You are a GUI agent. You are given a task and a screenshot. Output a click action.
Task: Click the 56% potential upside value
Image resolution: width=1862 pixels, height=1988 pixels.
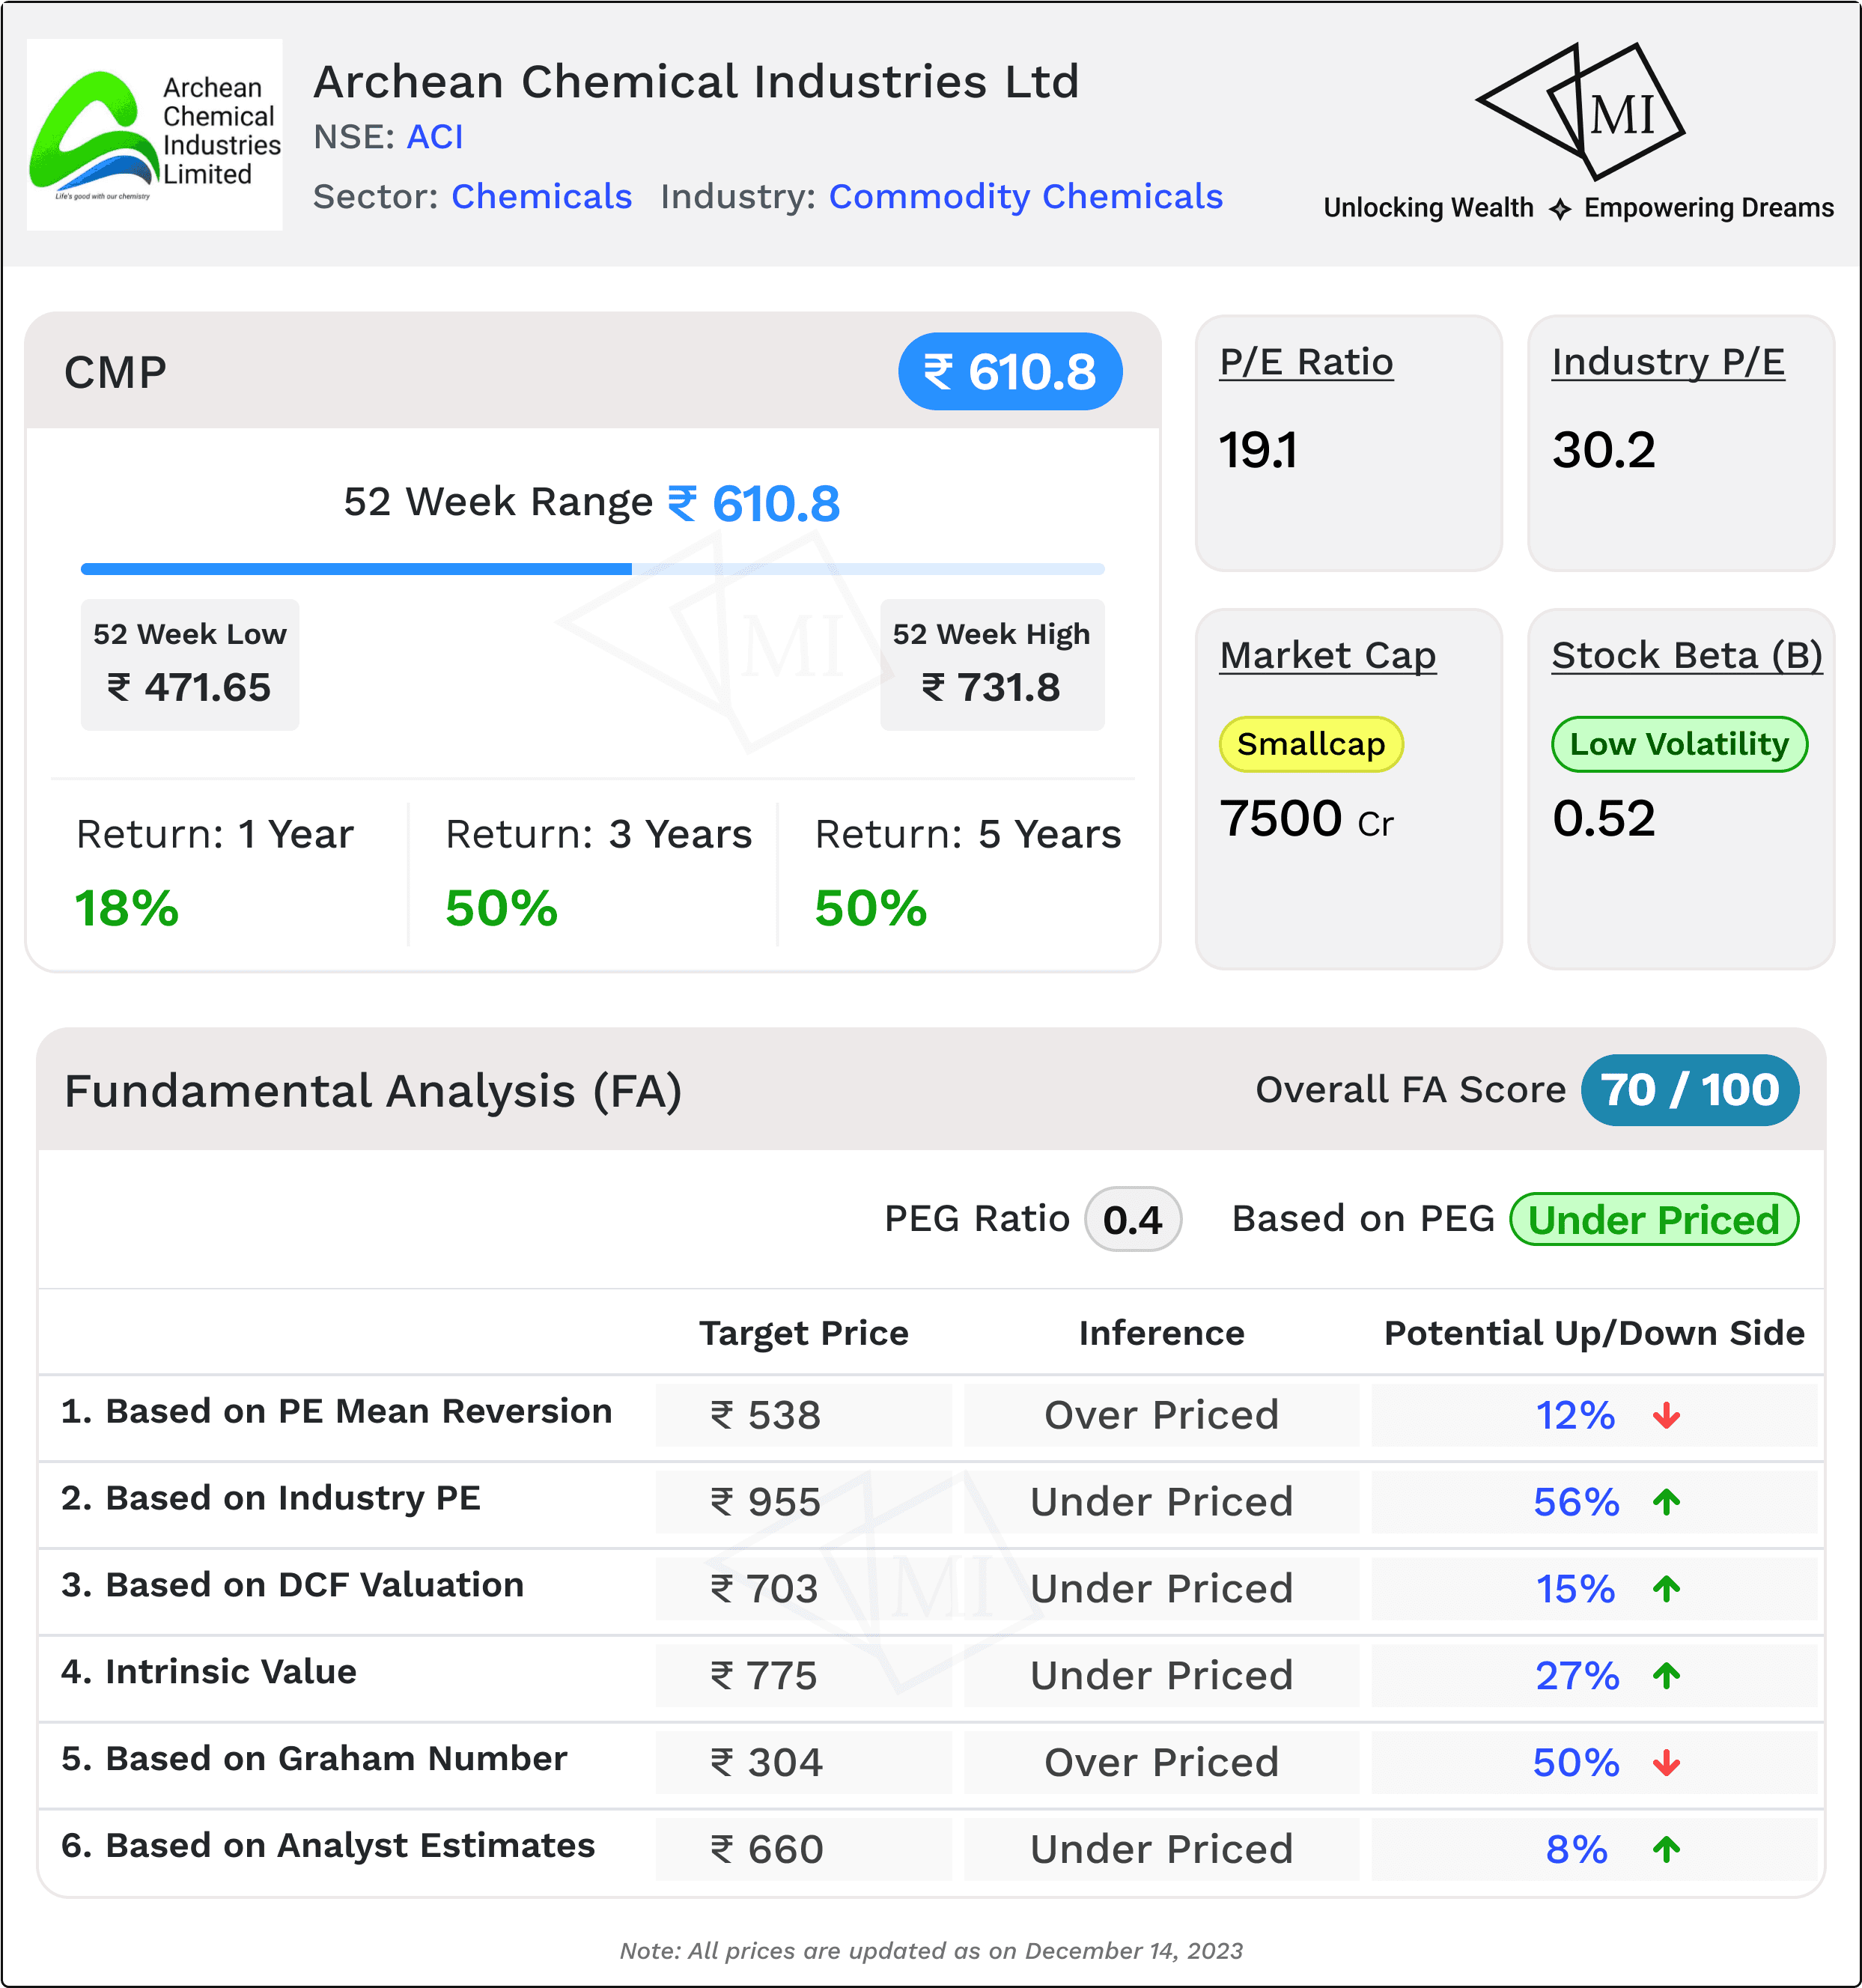(x=1577, y=1503)
